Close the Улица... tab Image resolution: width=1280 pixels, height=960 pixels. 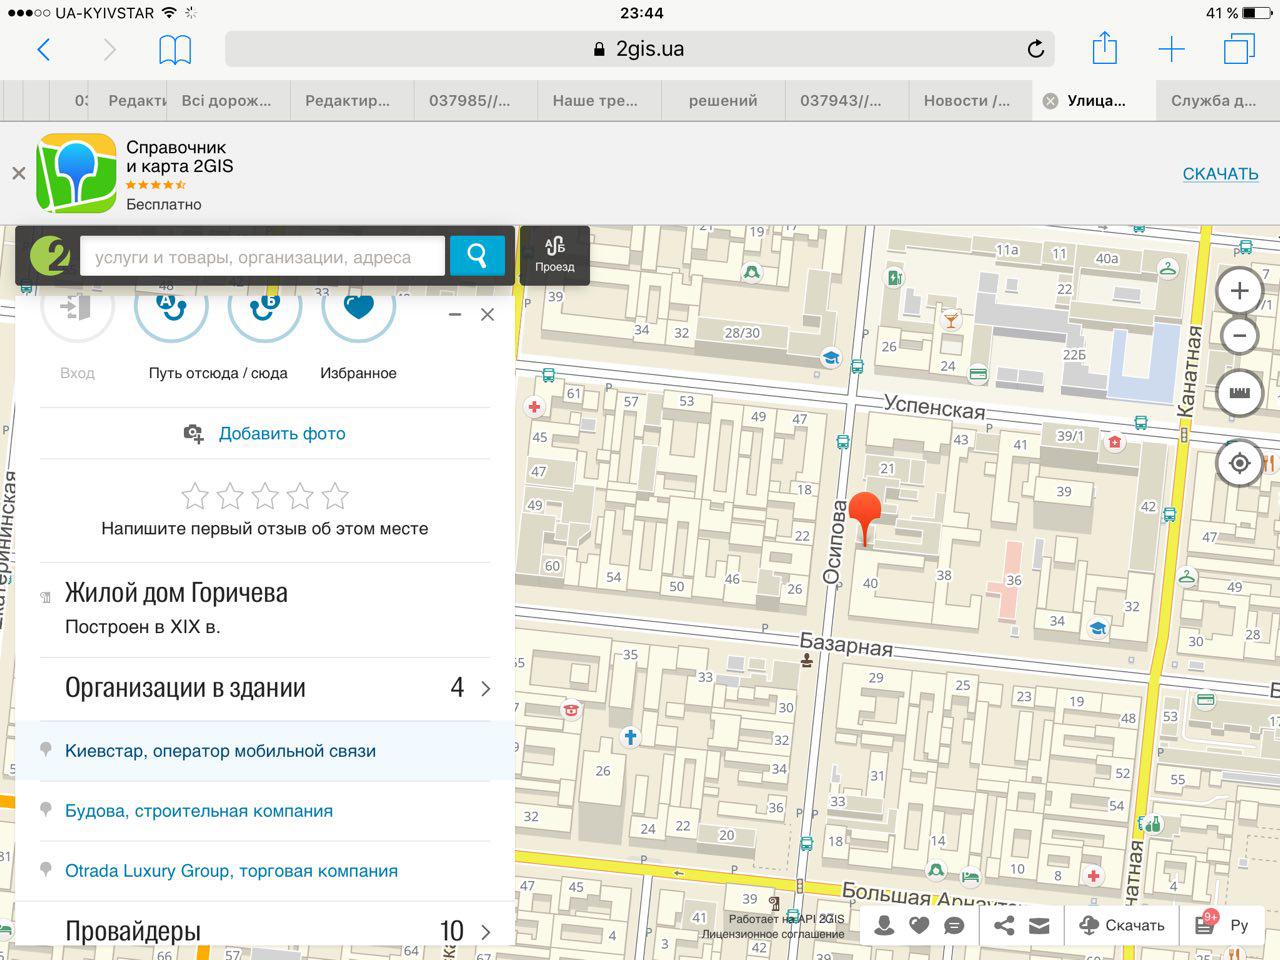coord(1050,100)
